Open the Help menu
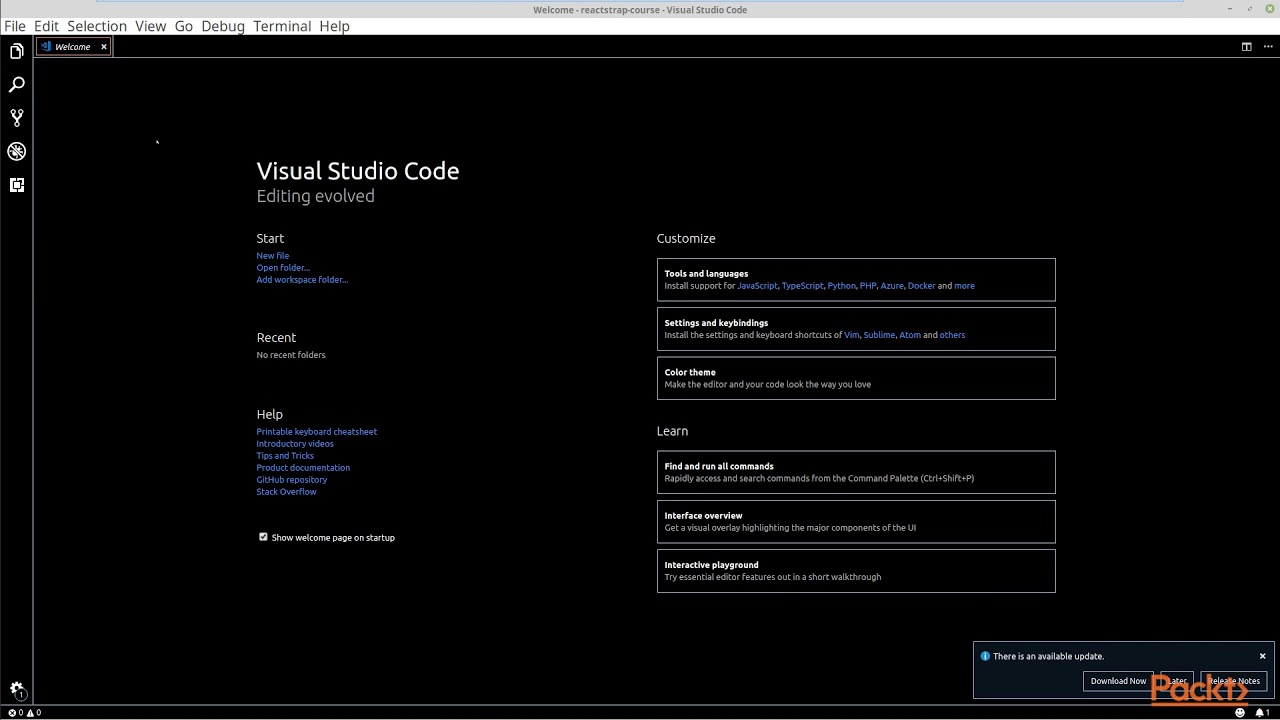Screen dimensions: 1280x720 pos(334,26)
